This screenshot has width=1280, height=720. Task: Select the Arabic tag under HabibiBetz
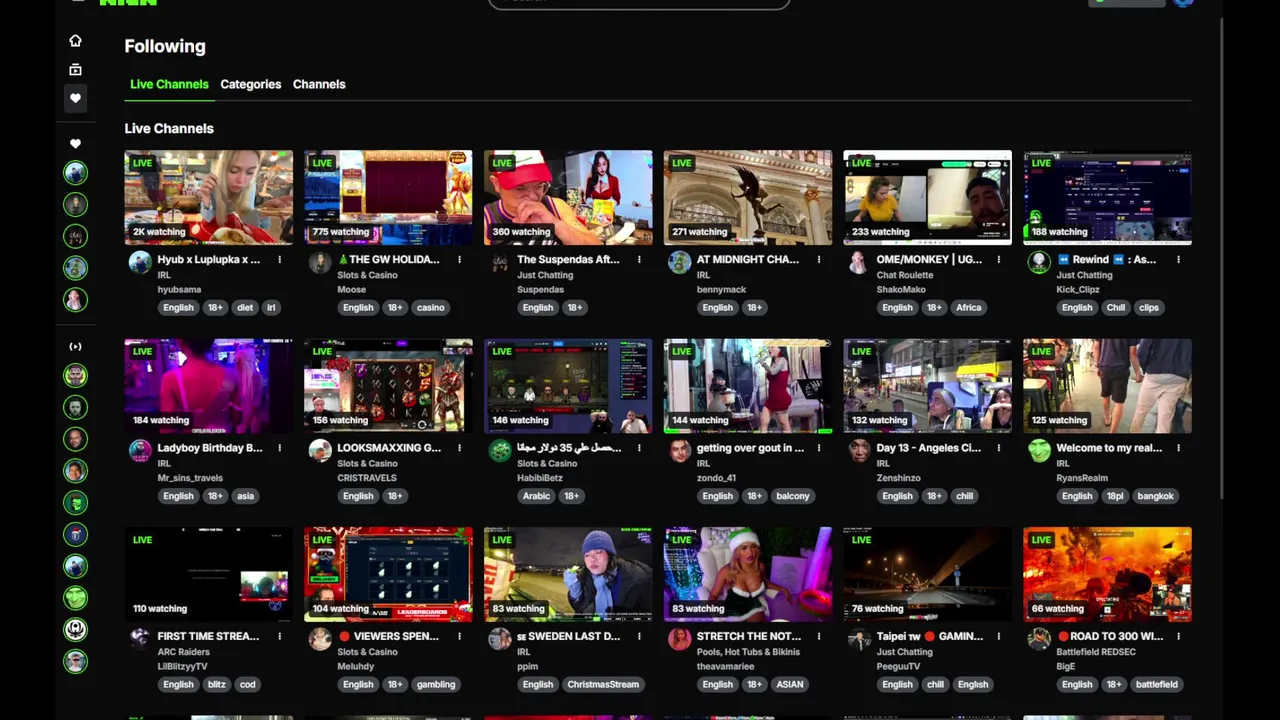pyautogui.click(x=537, y=496)
